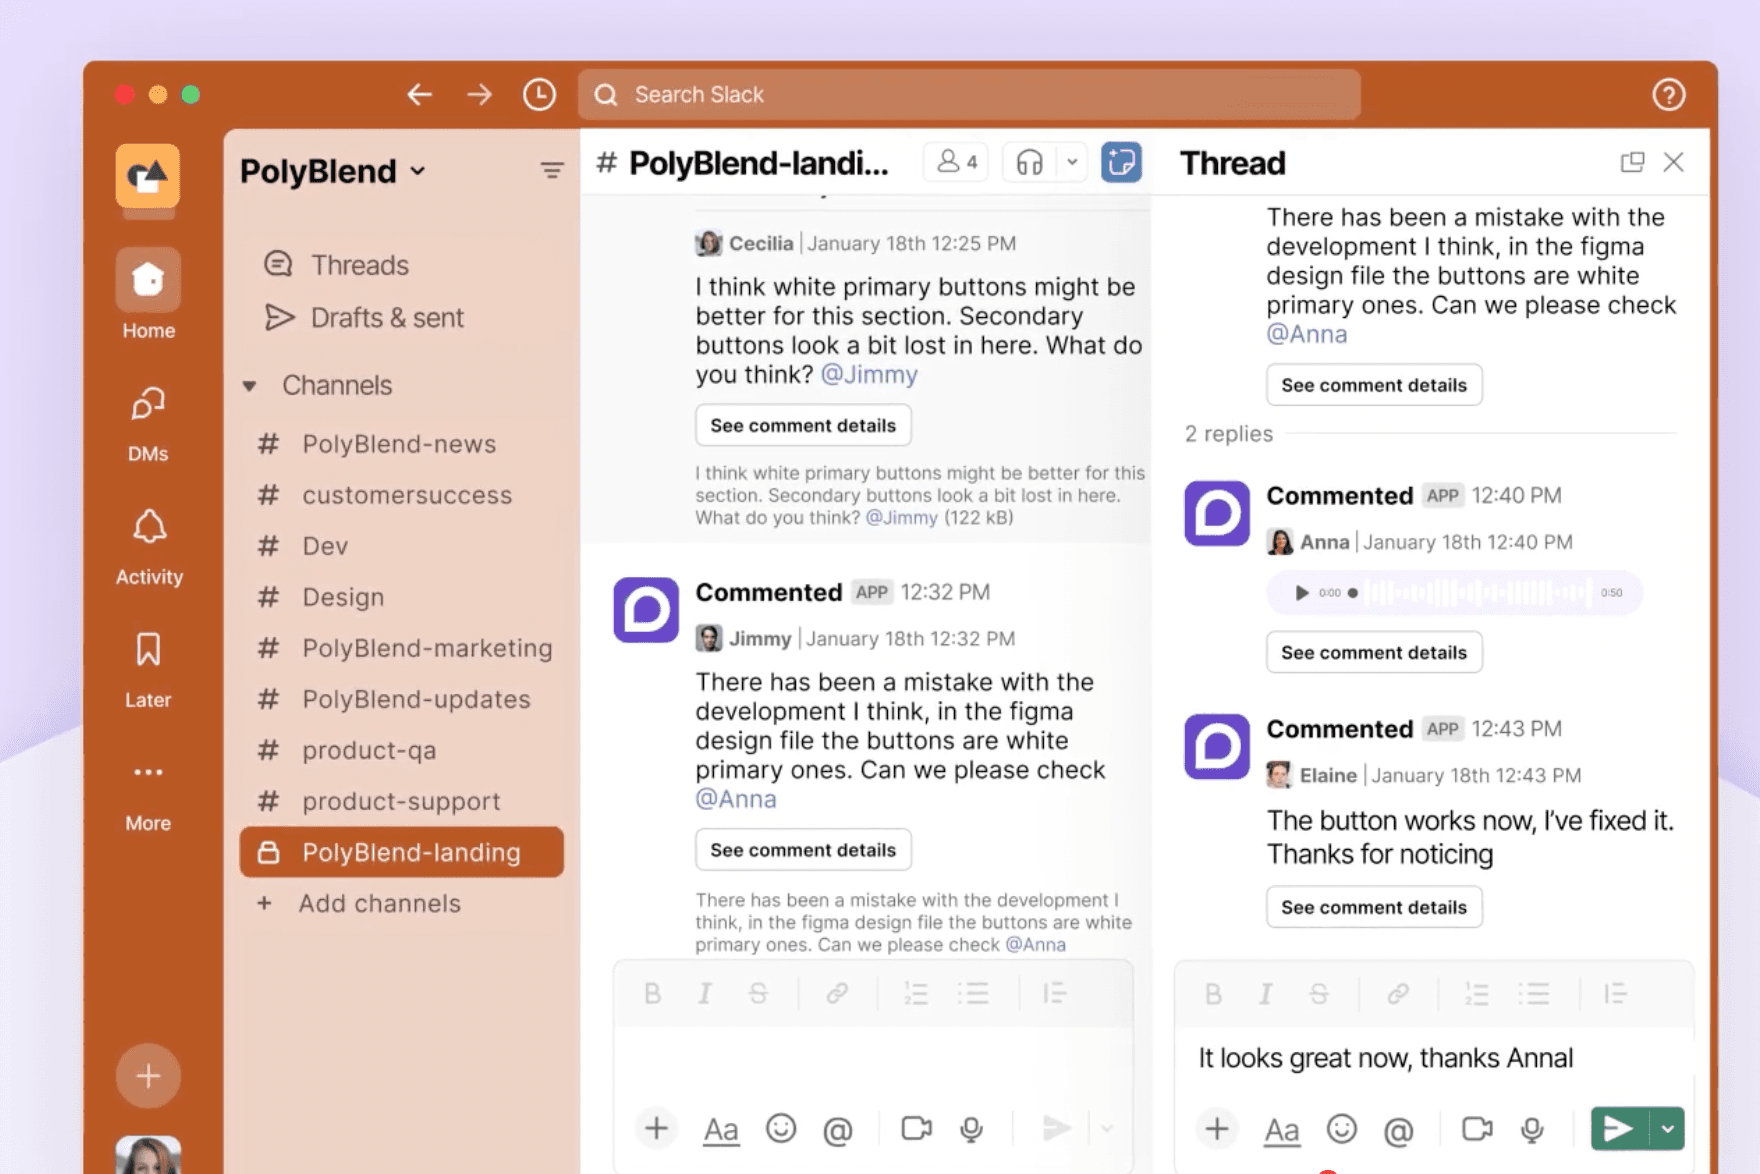The image size is (1760, 1174).
Task: Open Threads in sidebar
Action: pos(336,265)
